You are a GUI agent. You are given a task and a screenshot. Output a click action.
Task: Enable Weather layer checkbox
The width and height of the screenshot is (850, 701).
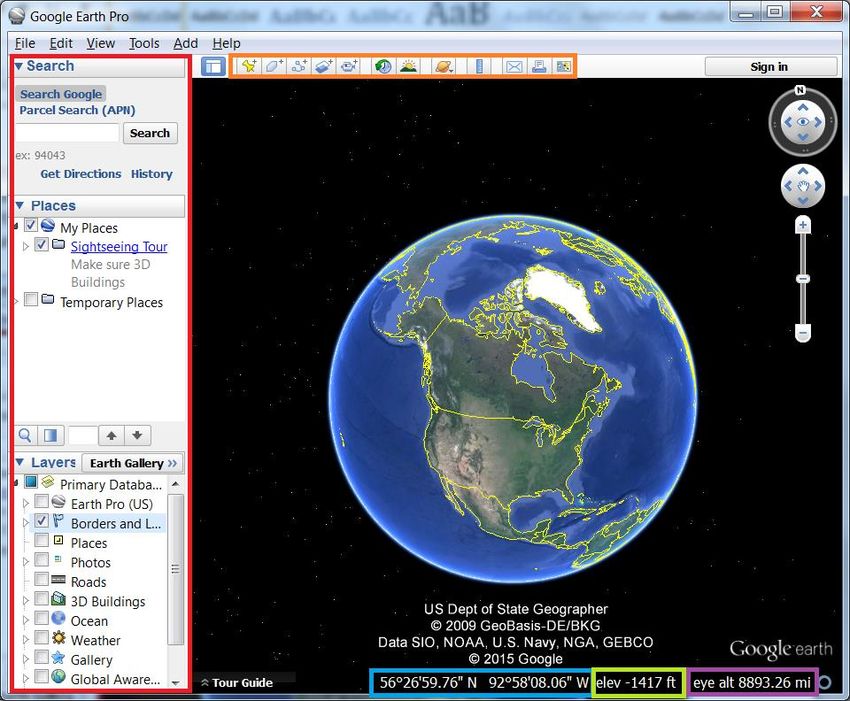[41, 638]
